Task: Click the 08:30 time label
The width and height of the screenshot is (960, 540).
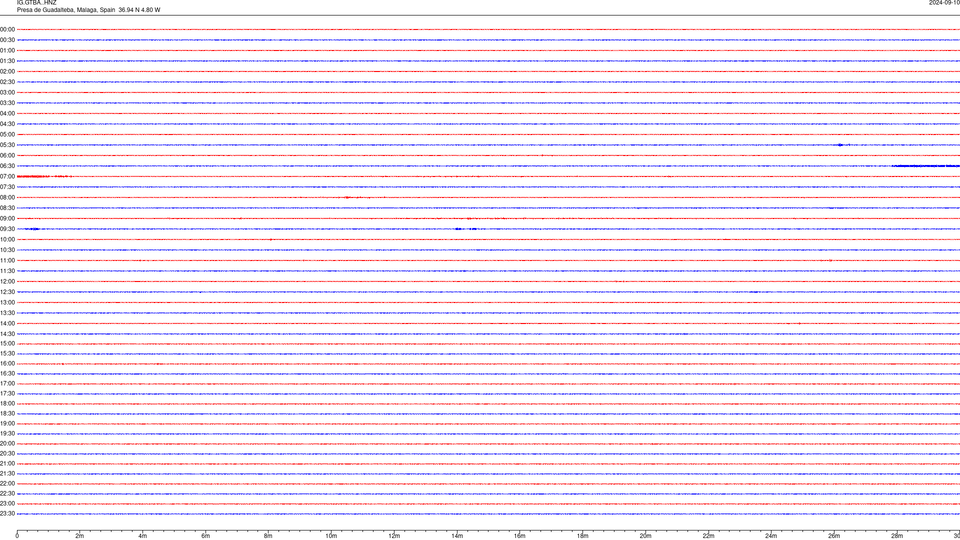Action: point(7,208)
